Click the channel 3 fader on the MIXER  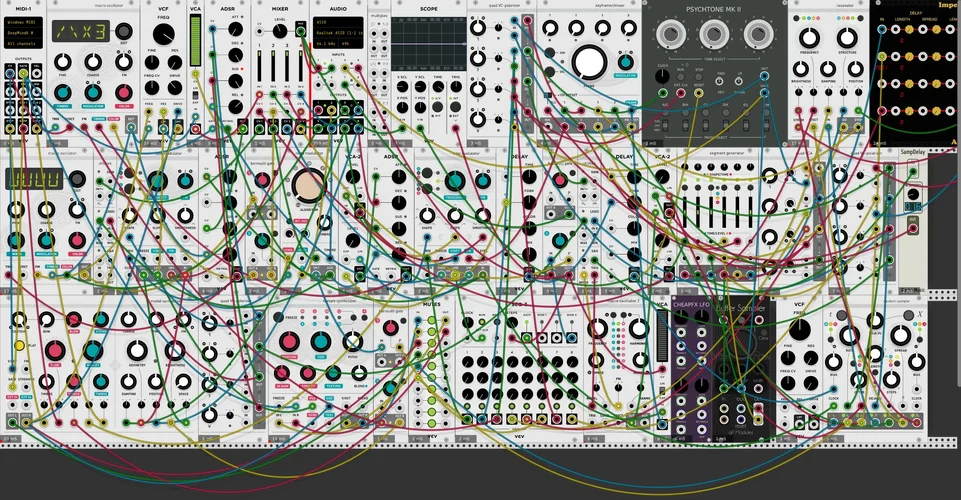click(286, 66)
